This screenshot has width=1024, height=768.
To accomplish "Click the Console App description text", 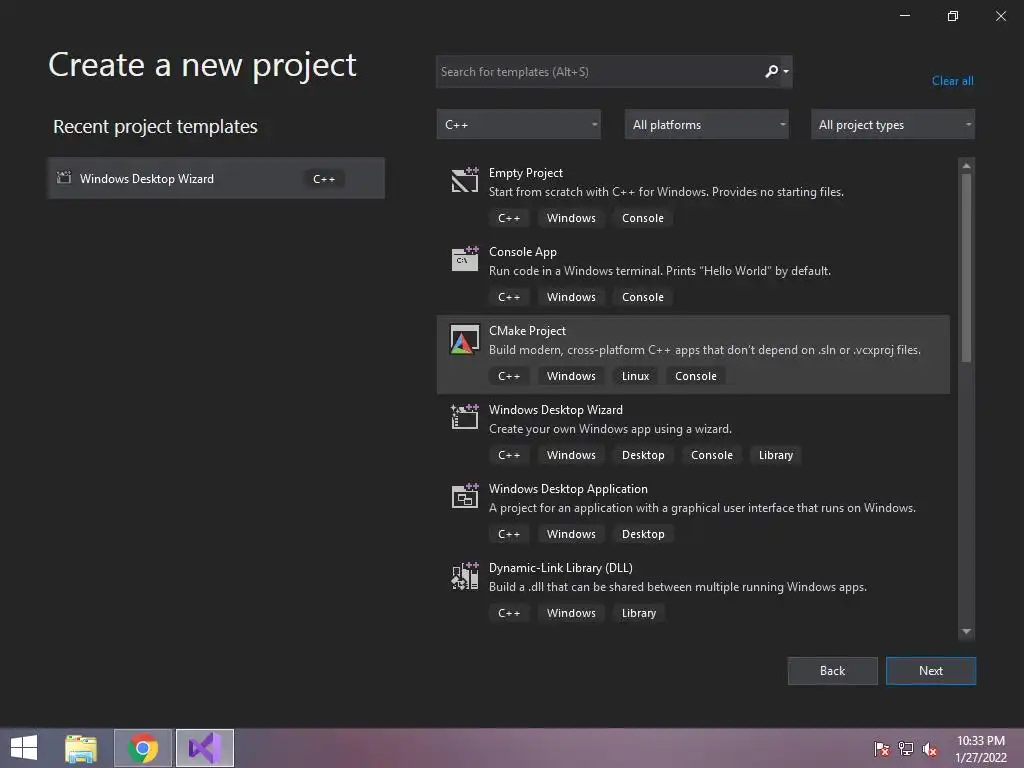I will click(660, 271).
